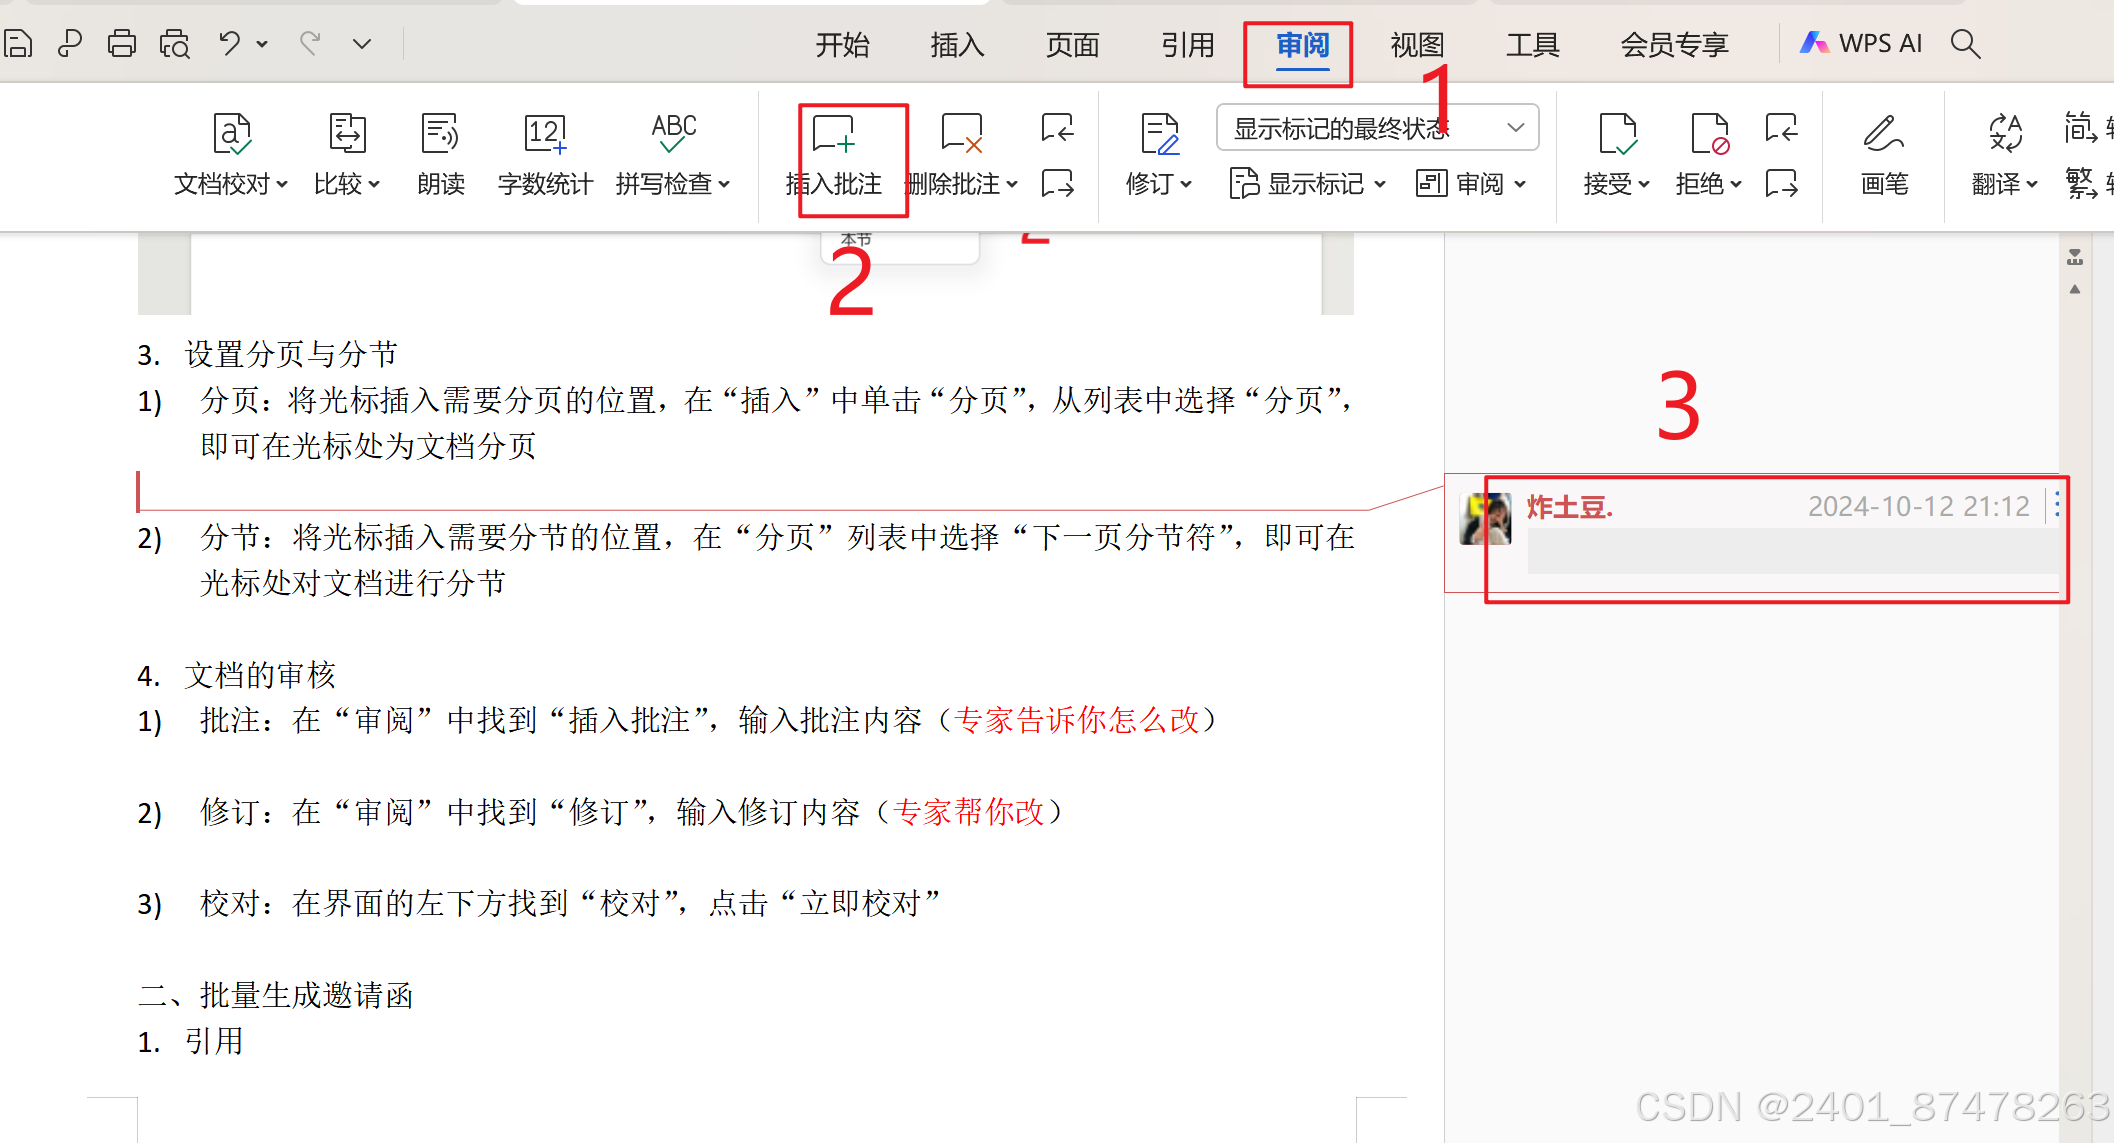Image resolution: width=2114 pixels, height=1143 pixels.
Task: Click the comment text input box
Action: (1790, 551)
